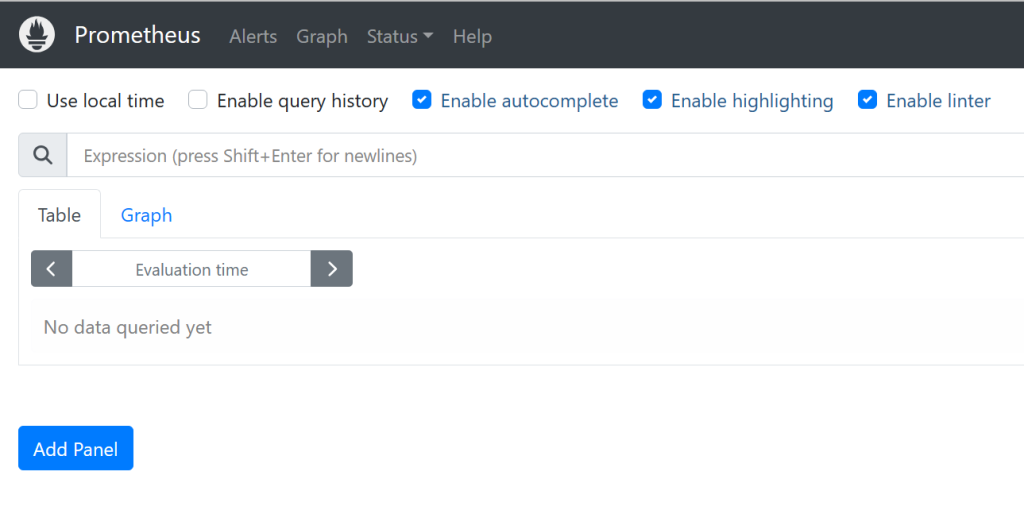Open the Prometheus brand title link
The image size is (1024, 514).
pos(137,35)
